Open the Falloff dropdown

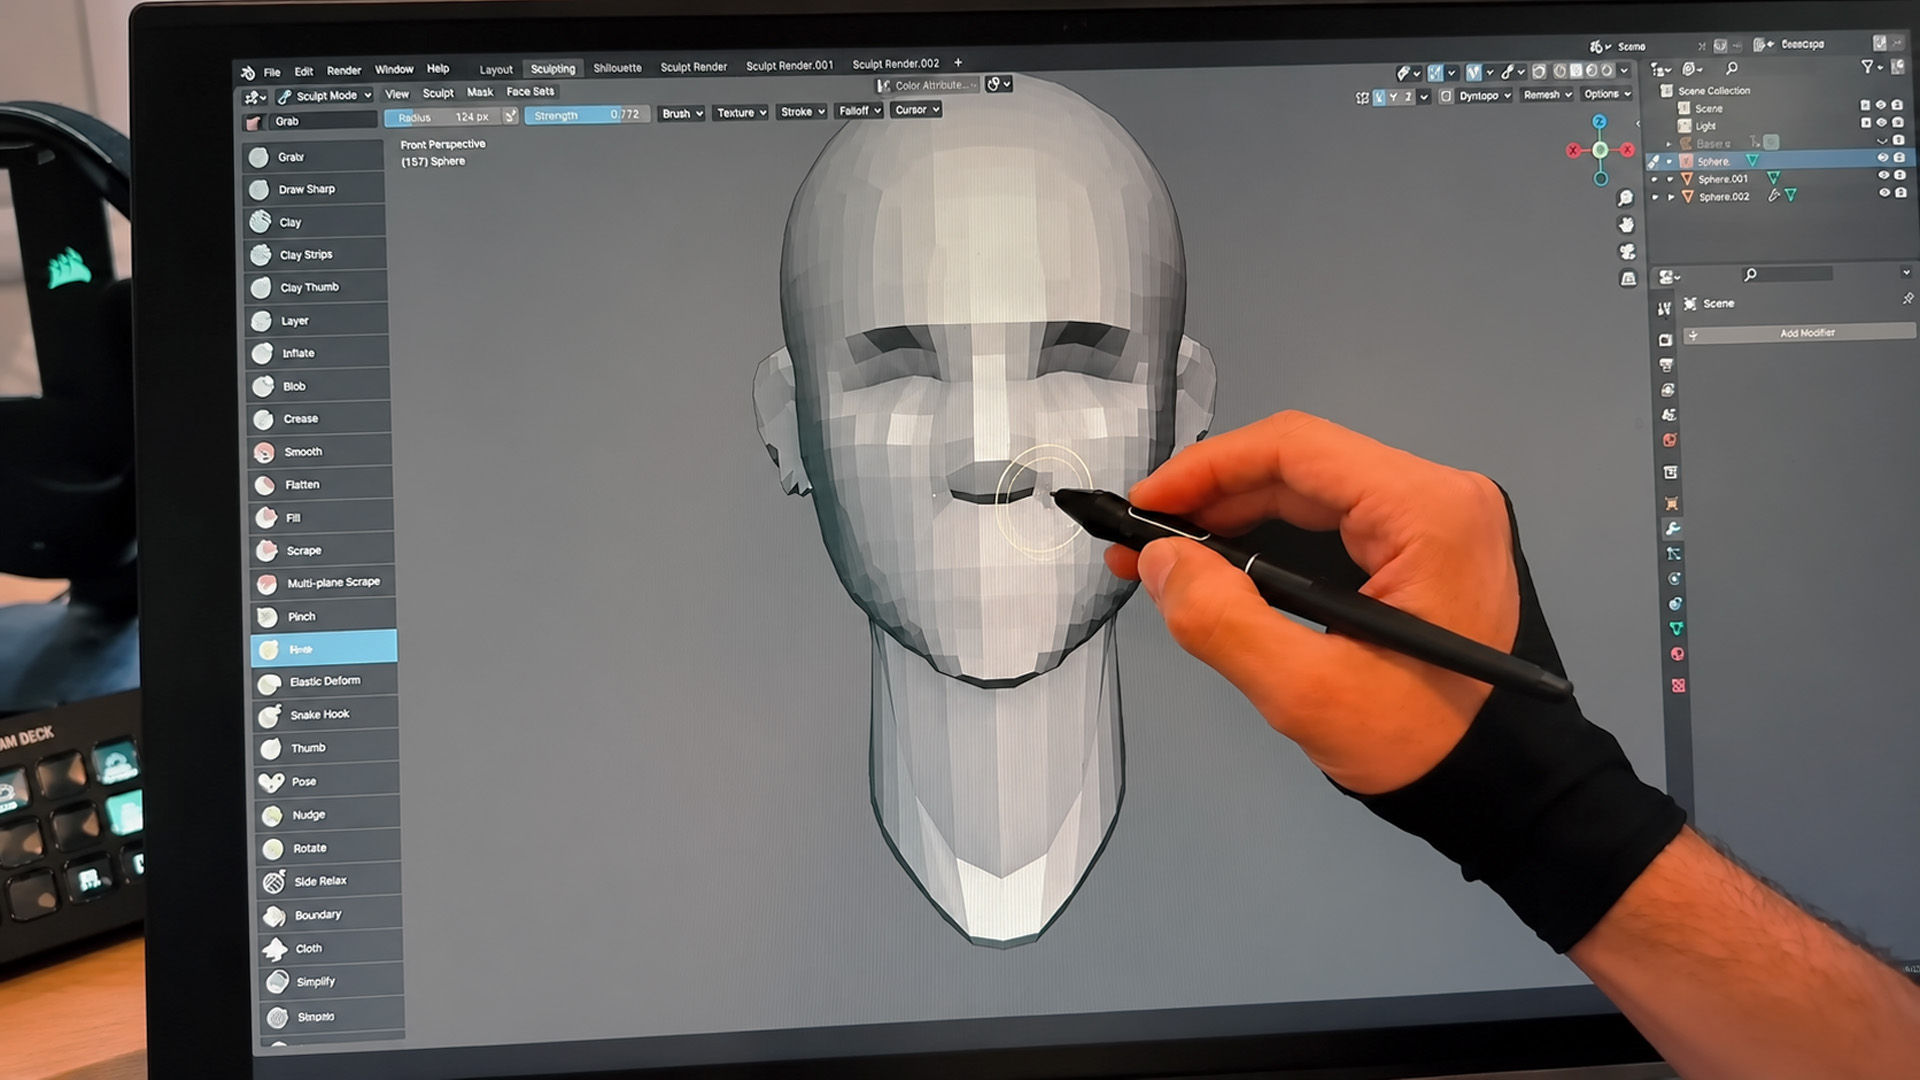click(x=859, y=111)
